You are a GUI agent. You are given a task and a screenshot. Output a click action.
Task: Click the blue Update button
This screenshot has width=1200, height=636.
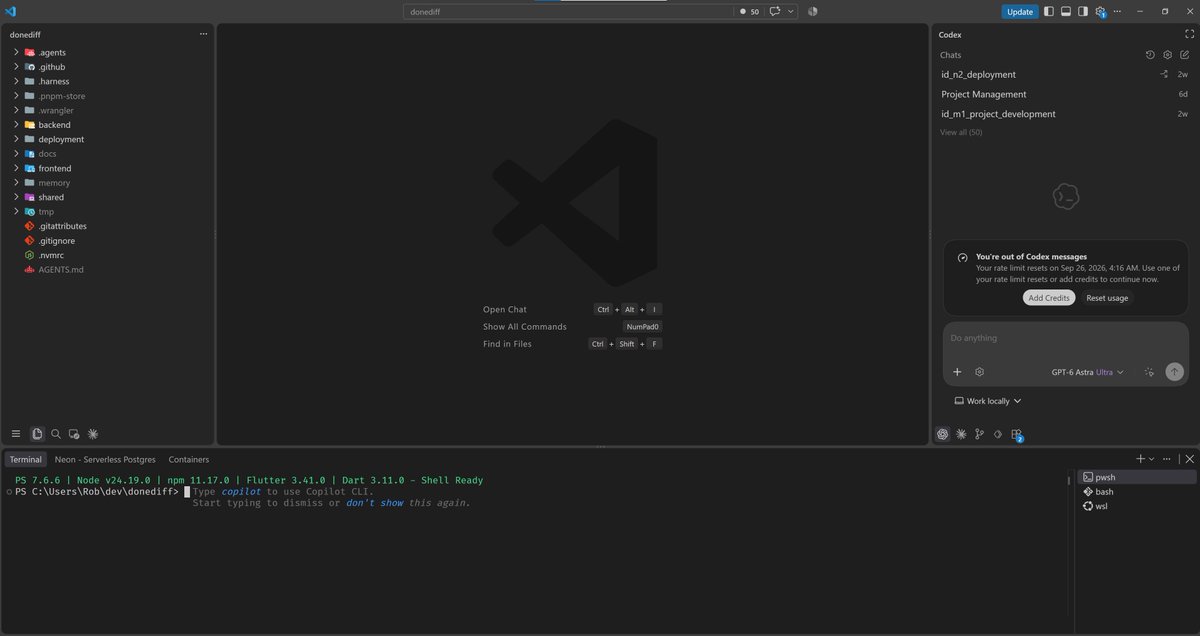tap(1020, 12)
